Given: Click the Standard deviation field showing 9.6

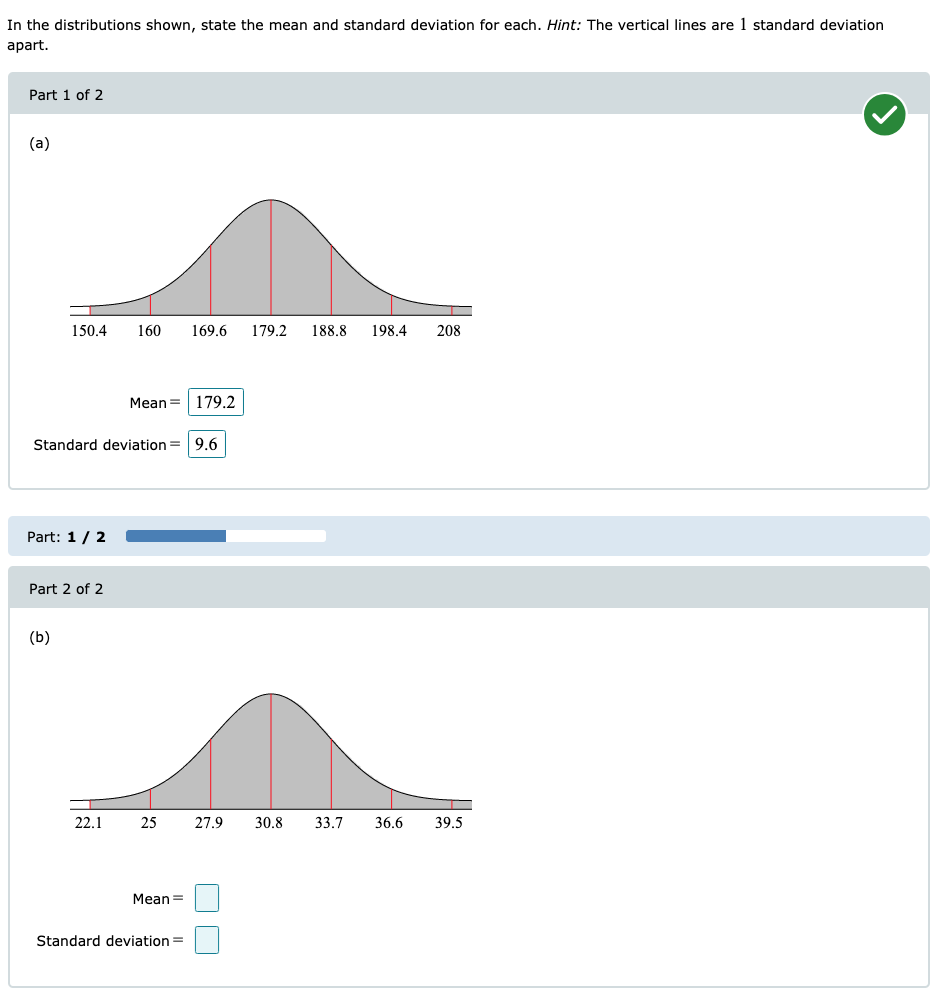Looking at the screenshot, I should pyautogui.click(x=207, y=444).
